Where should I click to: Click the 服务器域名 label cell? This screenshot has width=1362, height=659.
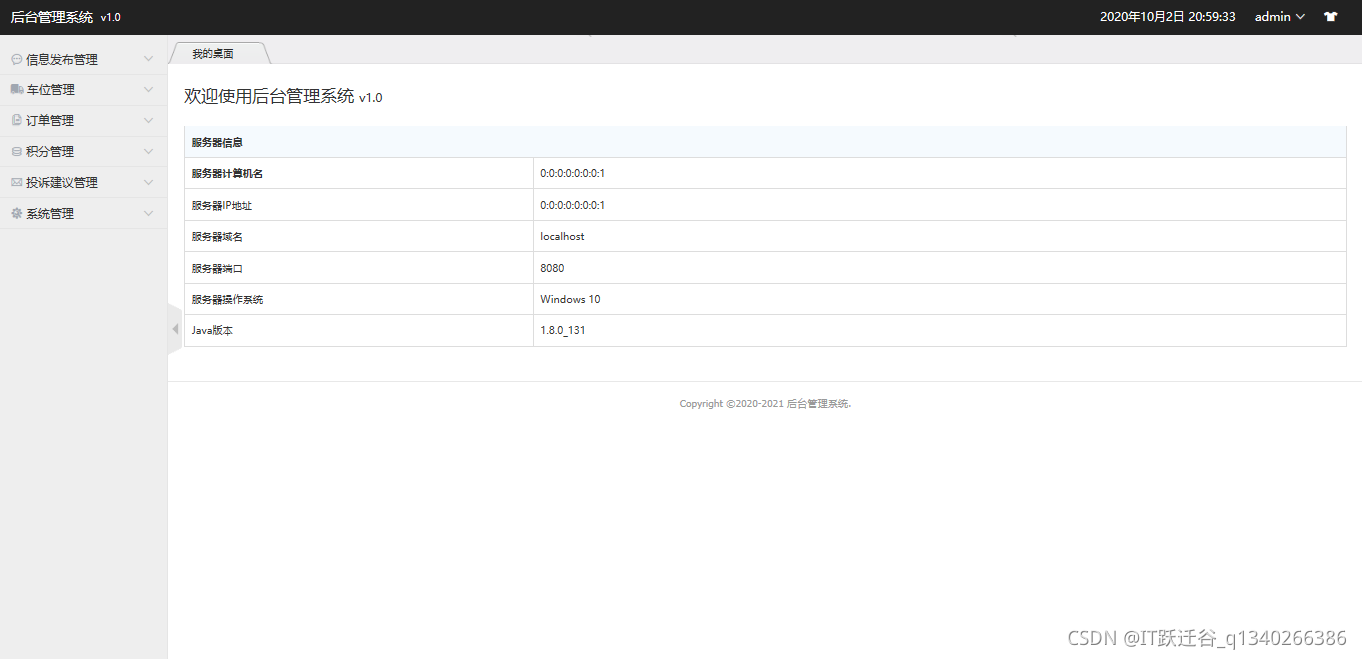(359, 236)
